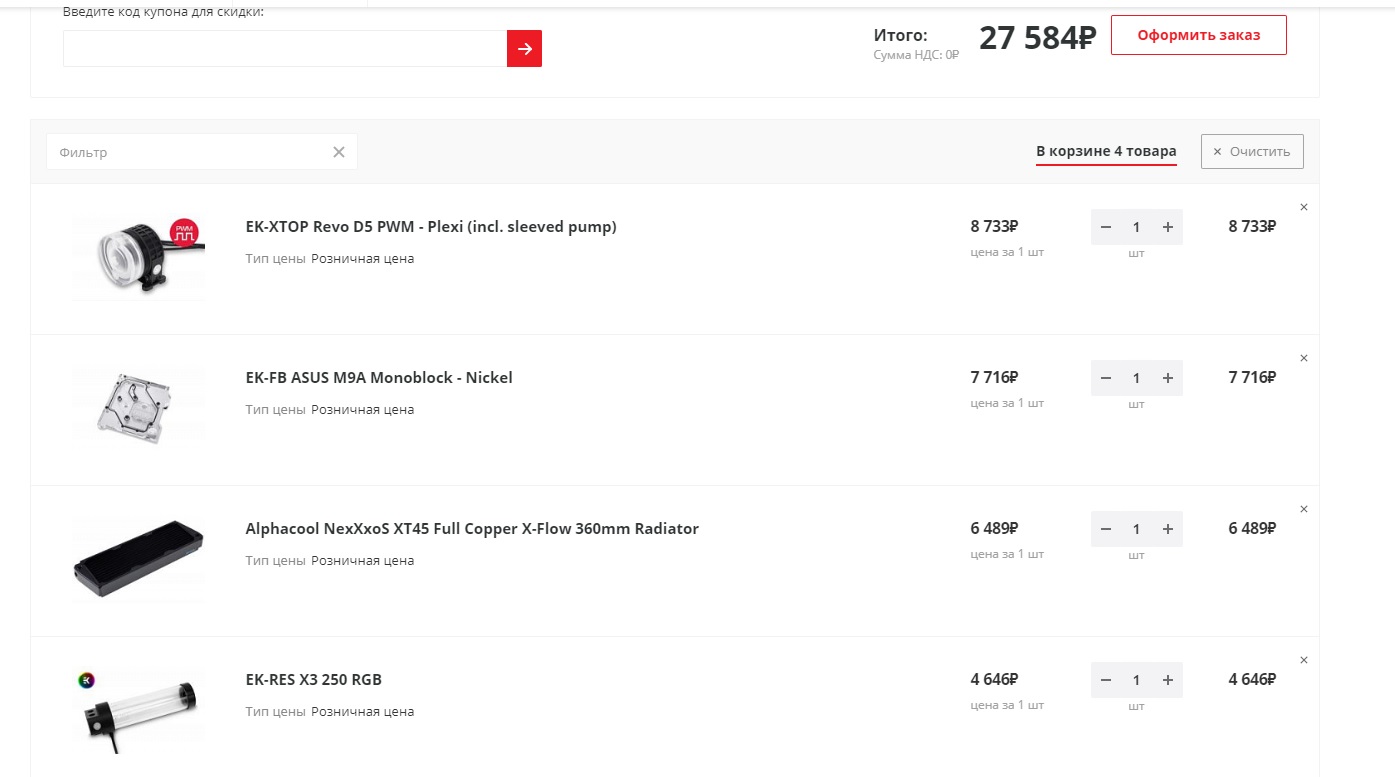The height and width of the screenshot is (777, 1395).
Task: Remove EK-FB ASUS M9A Monoblock from cart
Action: pyautogui.click(x=1303, y=358)
